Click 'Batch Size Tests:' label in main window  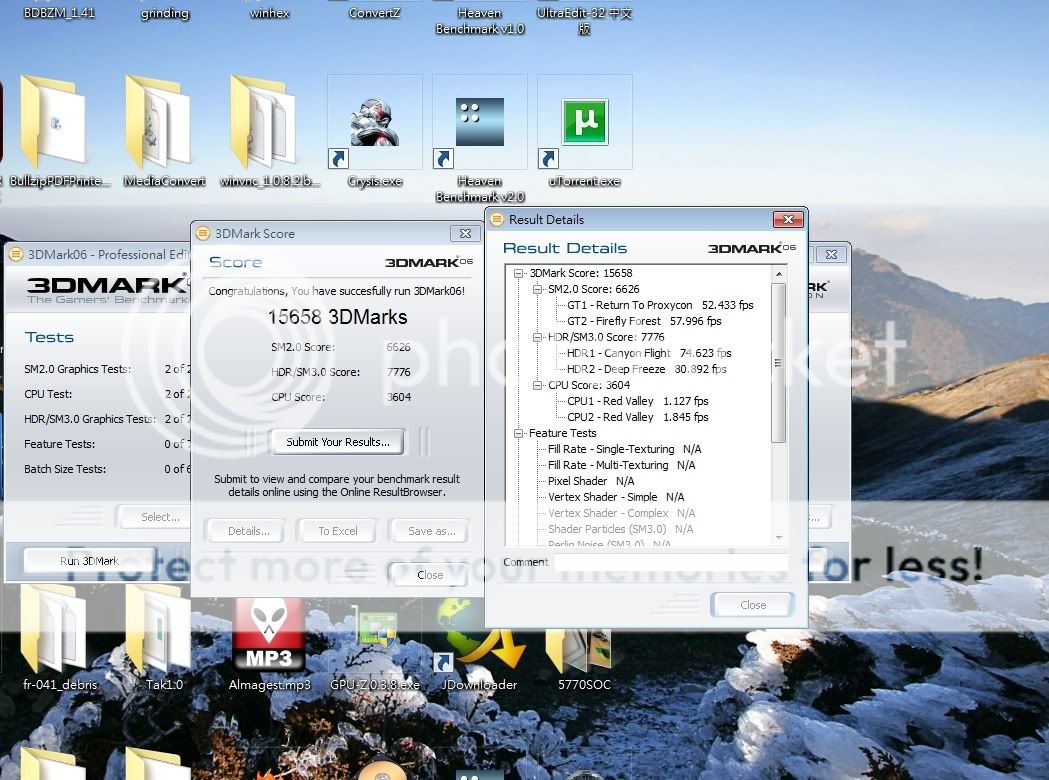tap(65, 469)
